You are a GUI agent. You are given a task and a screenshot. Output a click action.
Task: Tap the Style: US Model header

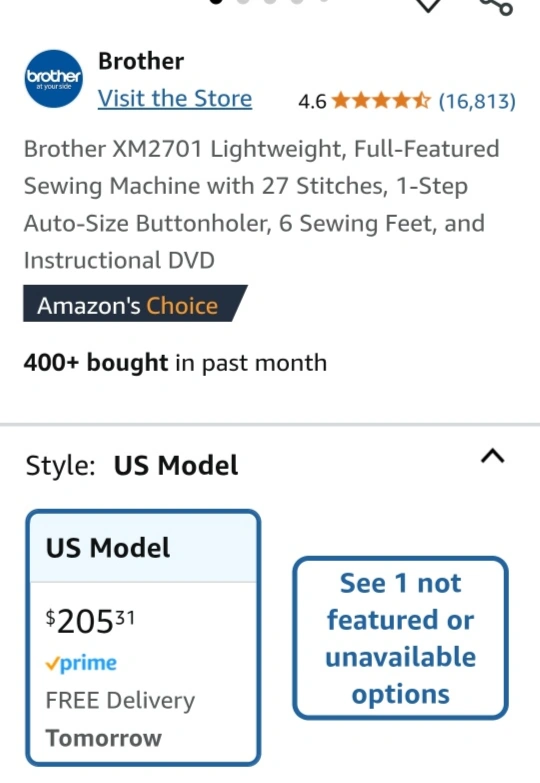point(132,465)
